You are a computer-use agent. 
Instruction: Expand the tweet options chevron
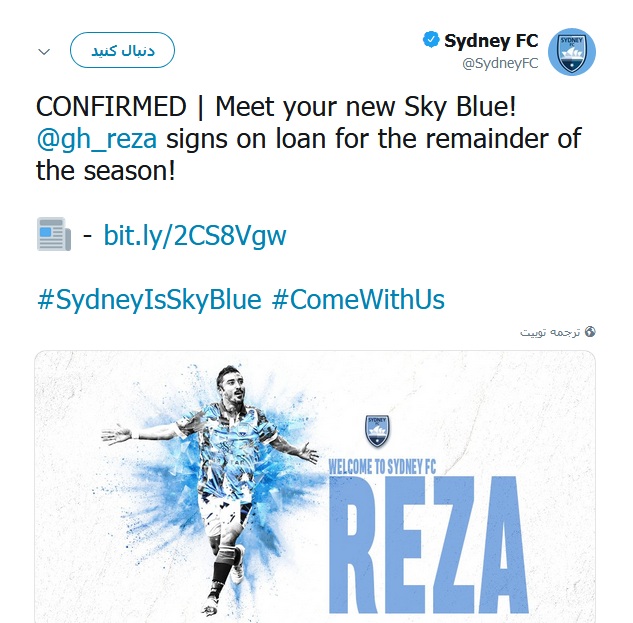44,52
